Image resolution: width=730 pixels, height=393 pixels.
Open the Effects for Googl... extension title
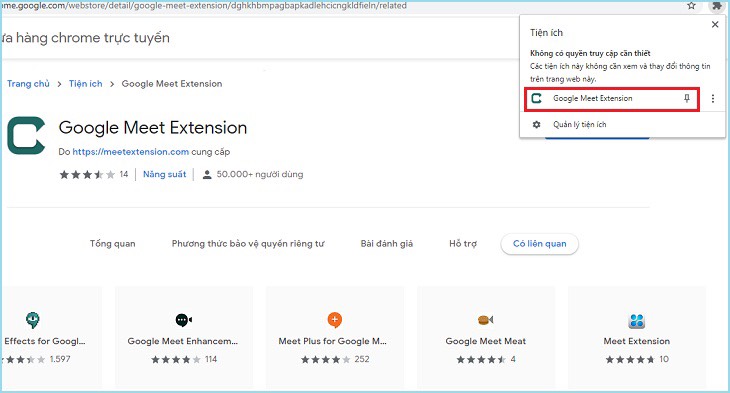(x=45, y=341)
